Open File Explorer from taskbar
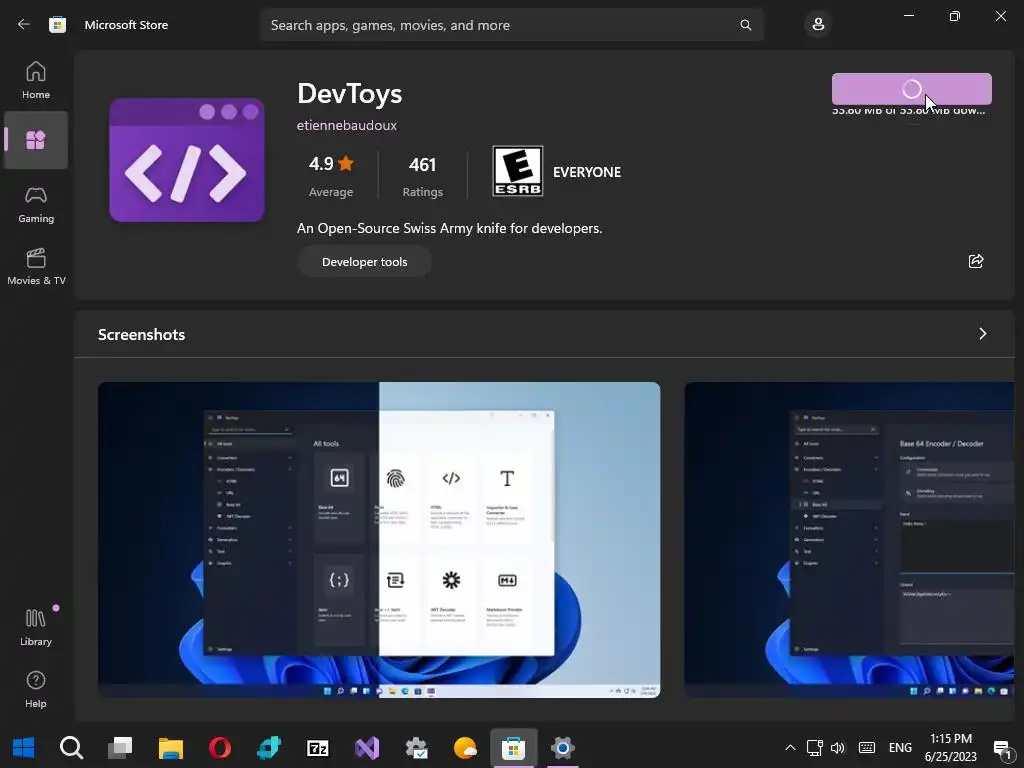The width and height of the screenshot is (1024, 768). [x=170, y=748]
